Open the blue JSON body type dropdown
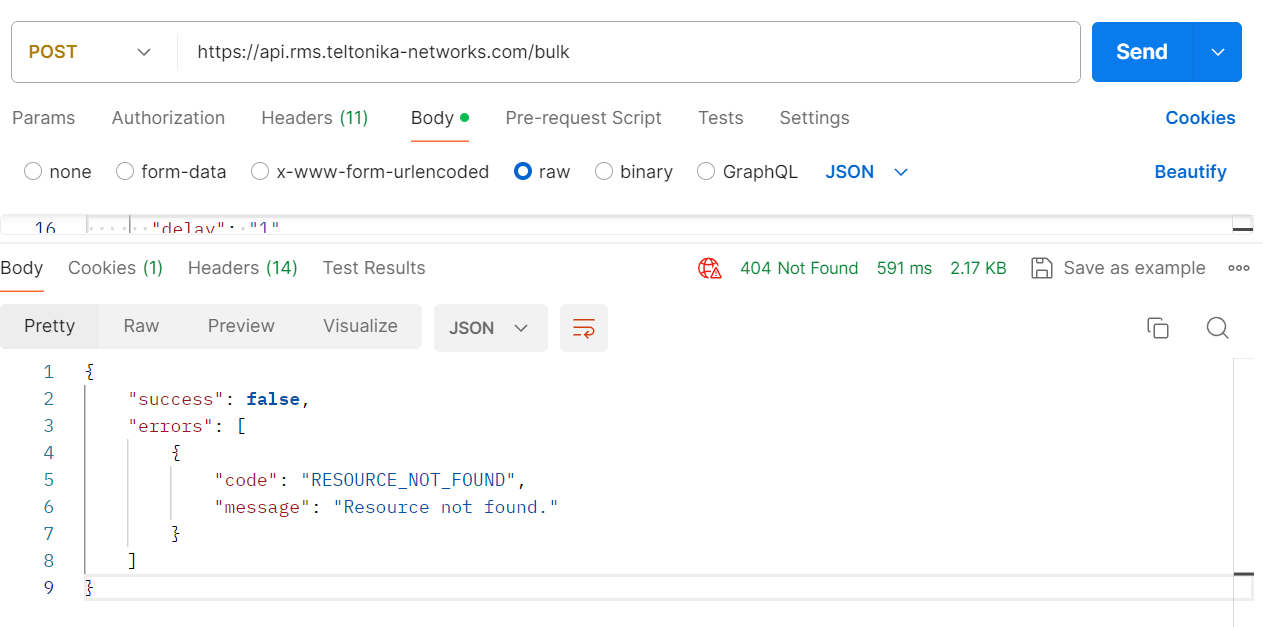The width and height of the screenshot is (1263, 627). 866,172
